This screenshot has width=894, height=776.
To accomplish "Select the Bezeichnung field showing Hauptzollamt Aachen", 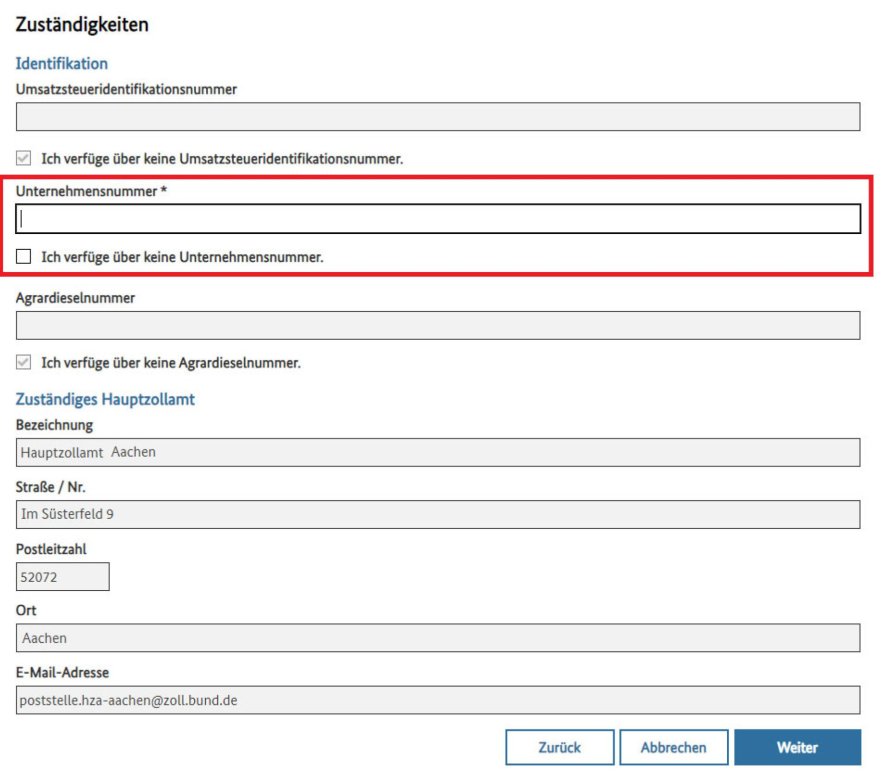I will click(x=438, y=452).
